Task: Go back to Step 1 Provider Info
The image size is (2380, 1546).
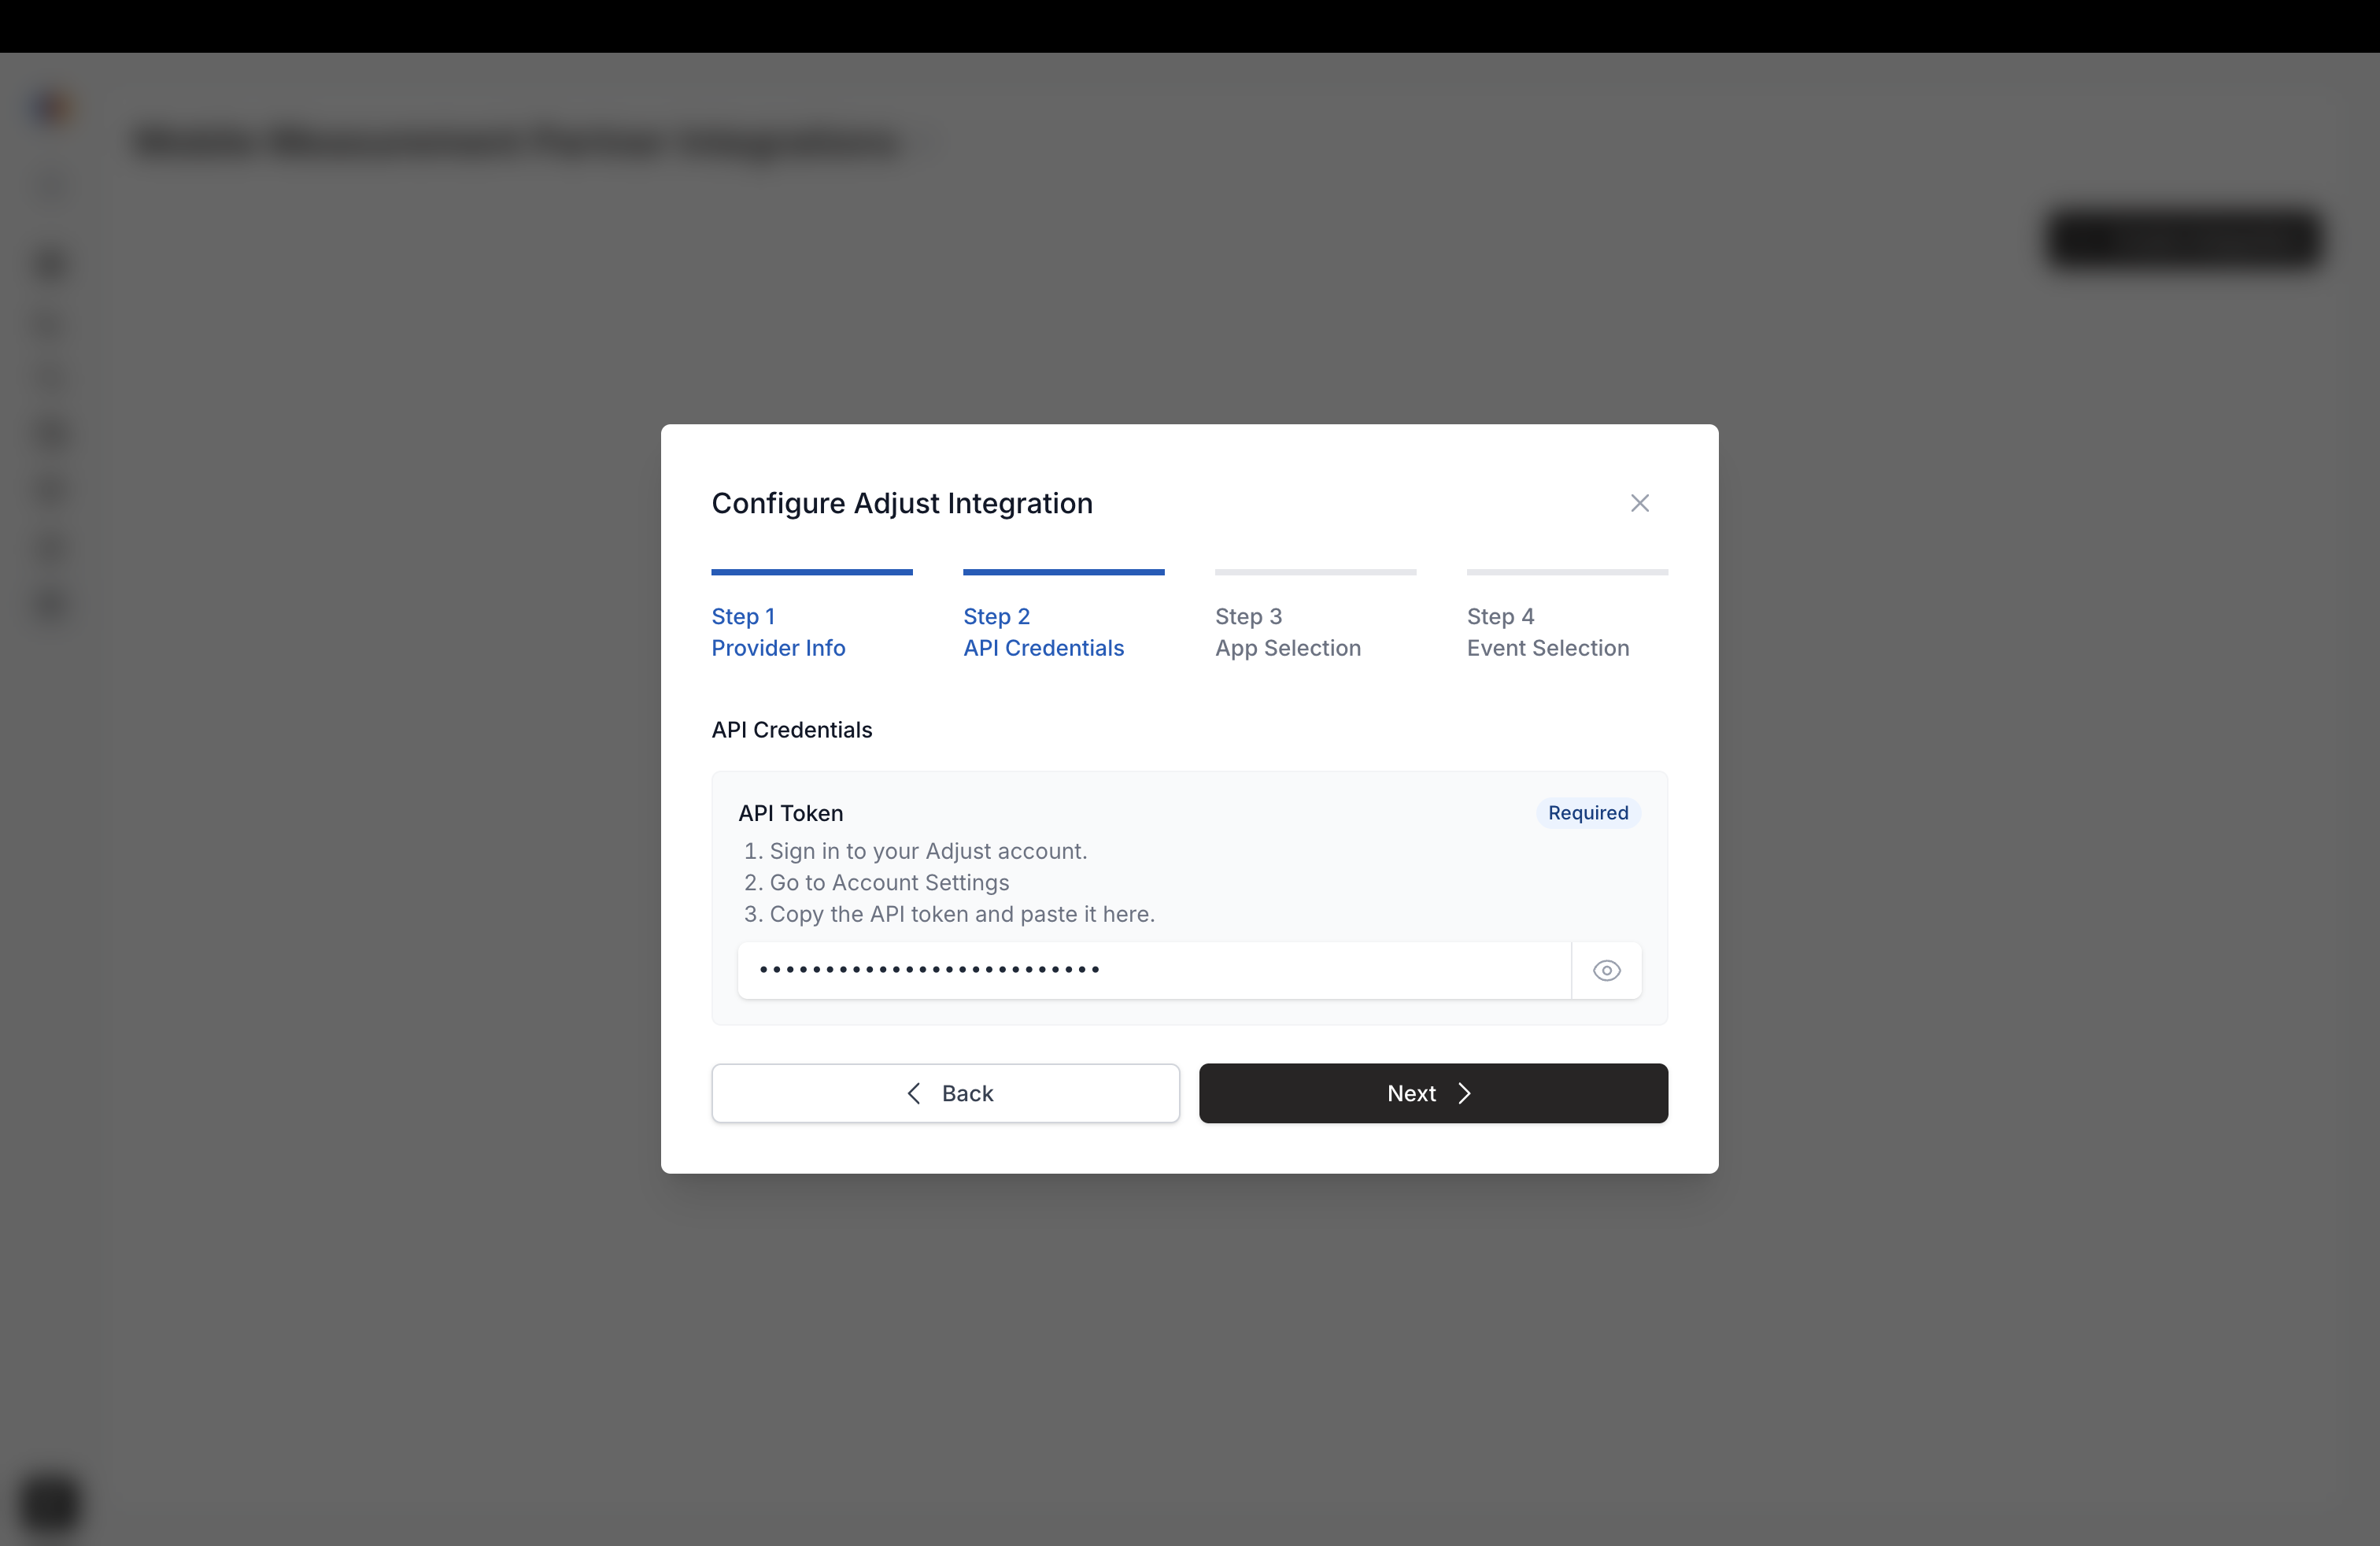Action: click(x=778, y=632)
